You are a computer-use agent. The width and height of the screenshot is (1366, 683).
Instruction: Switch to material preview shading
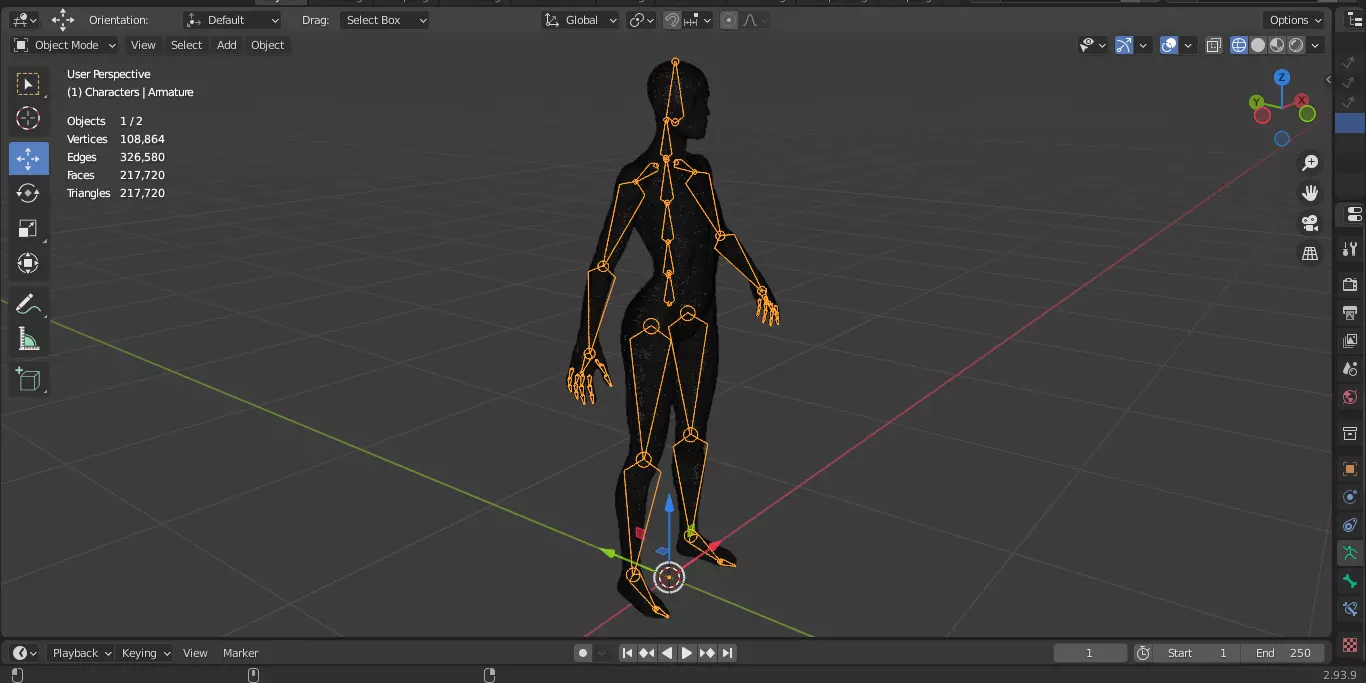click(1278, 45)
